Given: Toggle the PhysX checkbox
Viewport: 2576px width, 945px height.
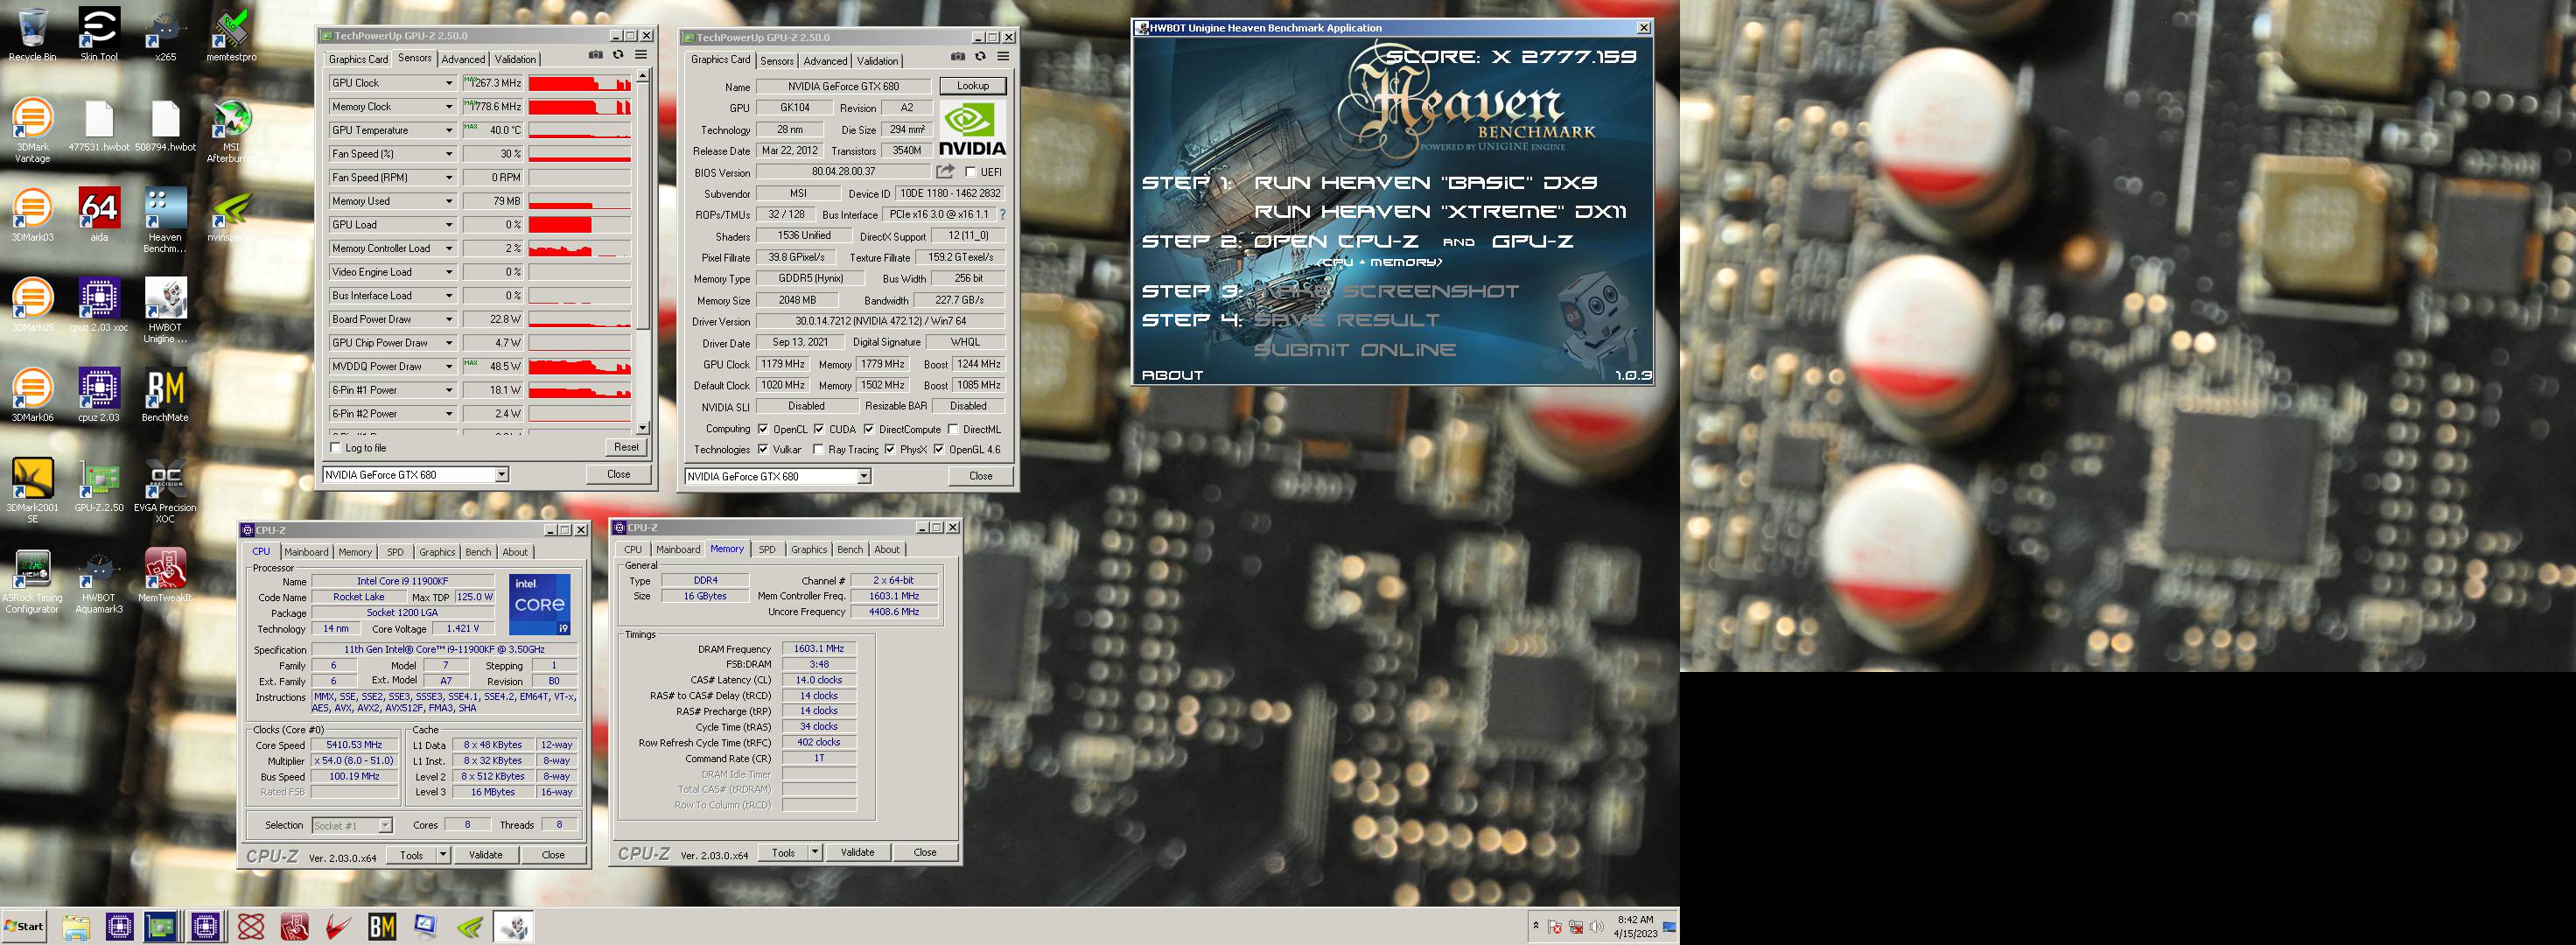Looking at the screenshot, I should 890,449.
